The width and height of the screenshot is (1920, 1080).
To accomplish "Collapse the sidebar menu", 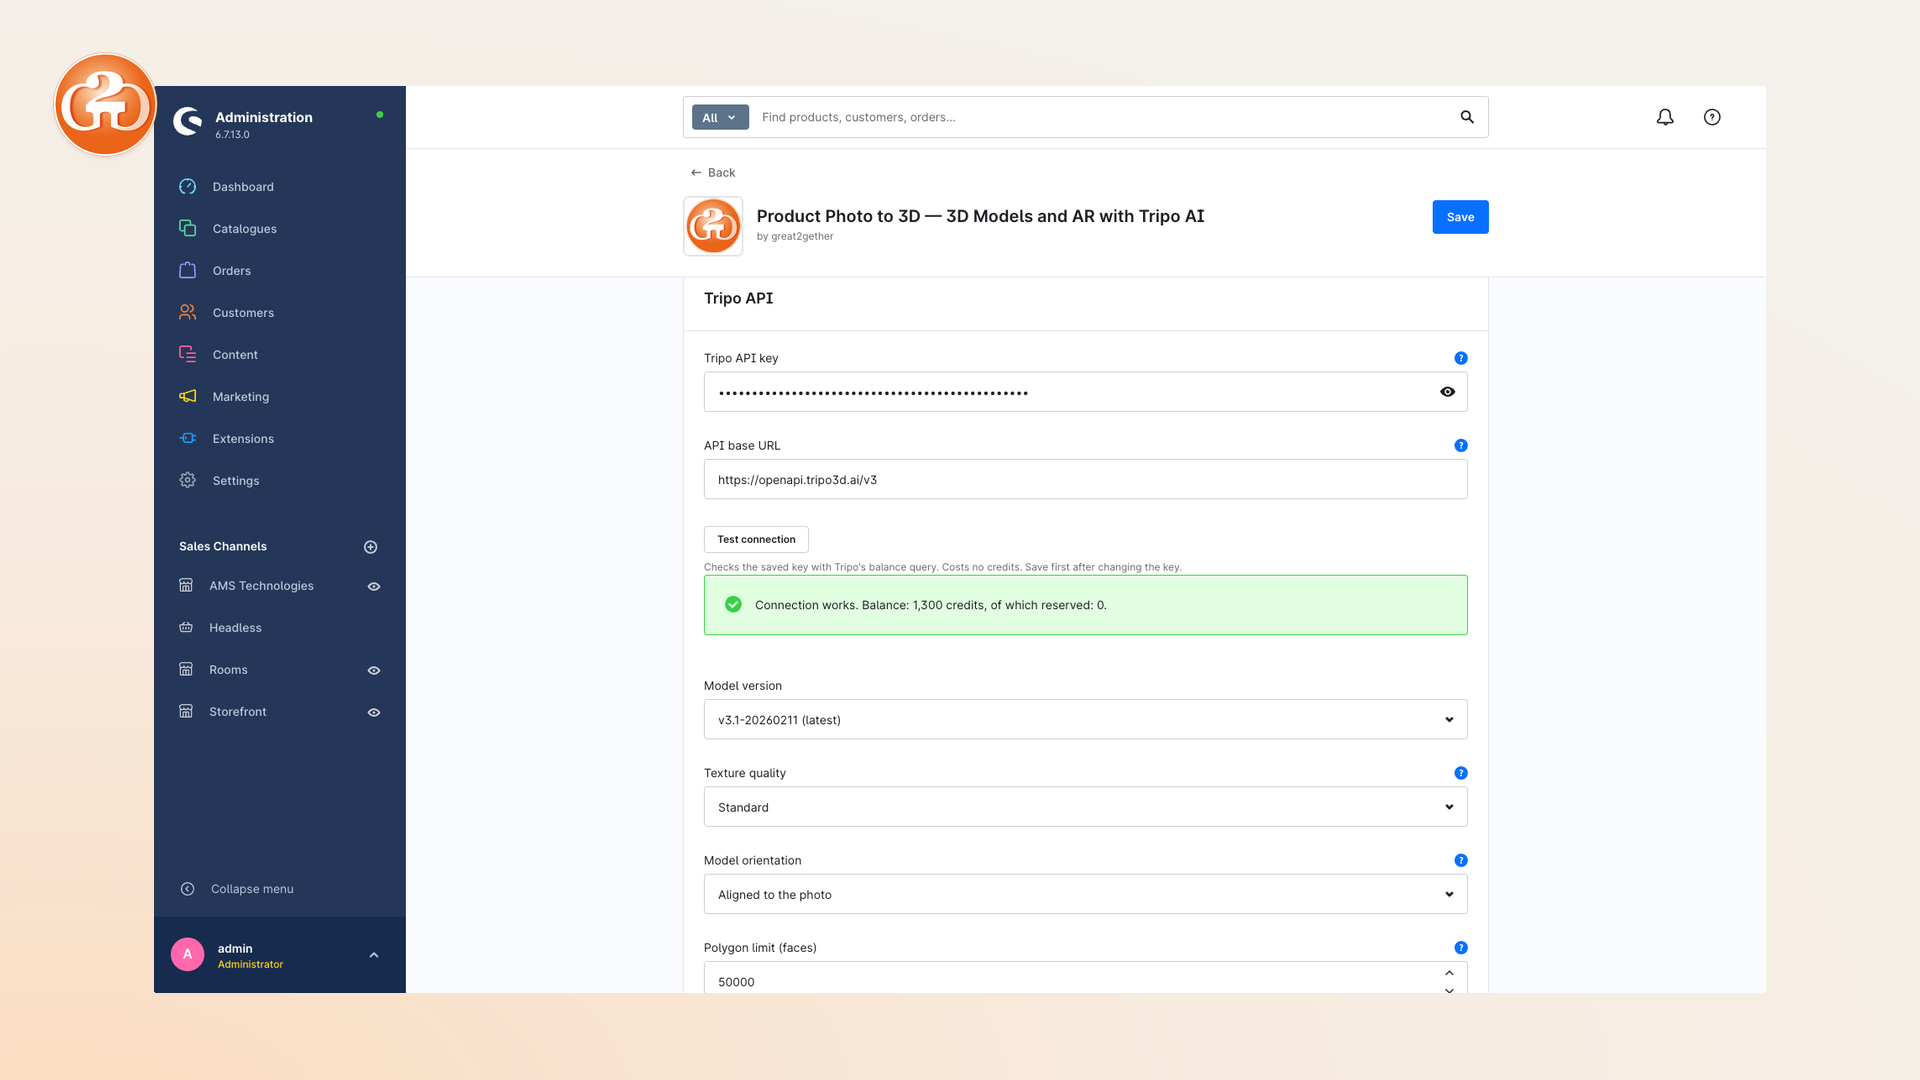I will [x=237, y=889].
